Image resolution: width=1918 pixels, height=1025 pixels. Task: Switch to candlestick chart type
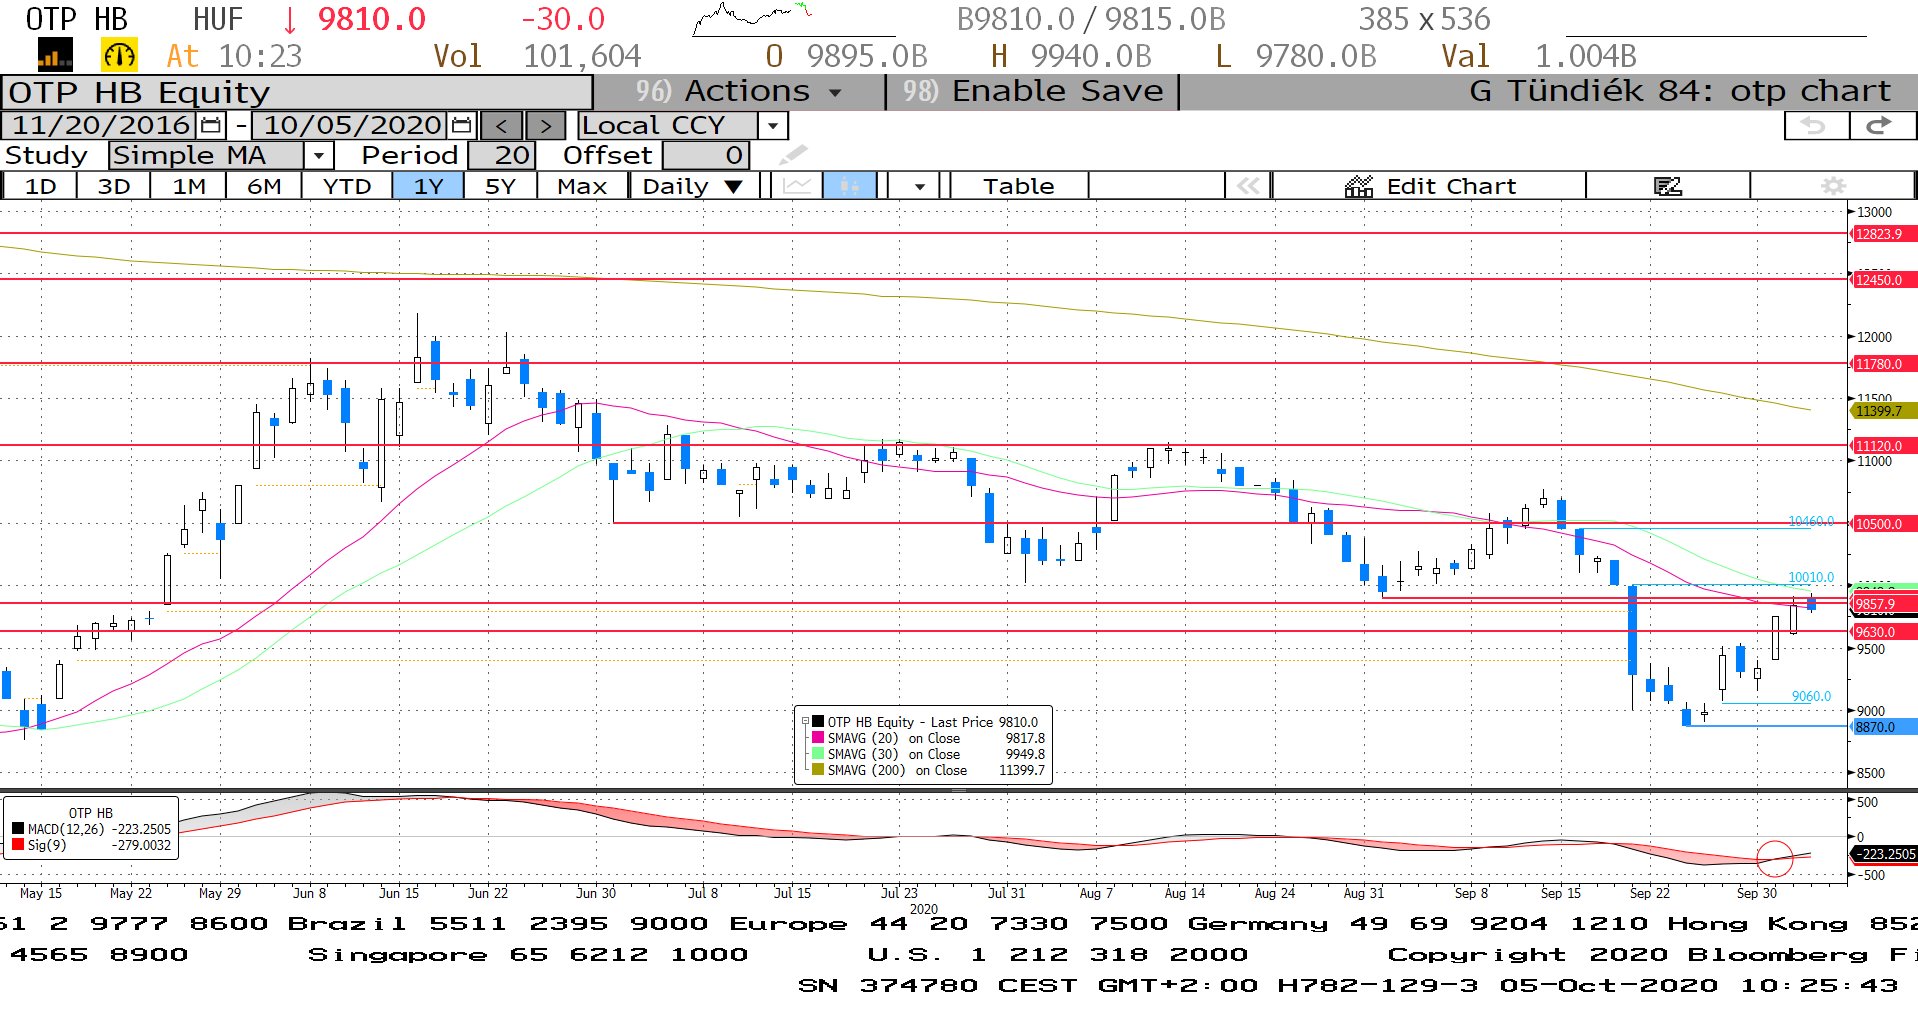pyautogui.click(x=850, y=186)
